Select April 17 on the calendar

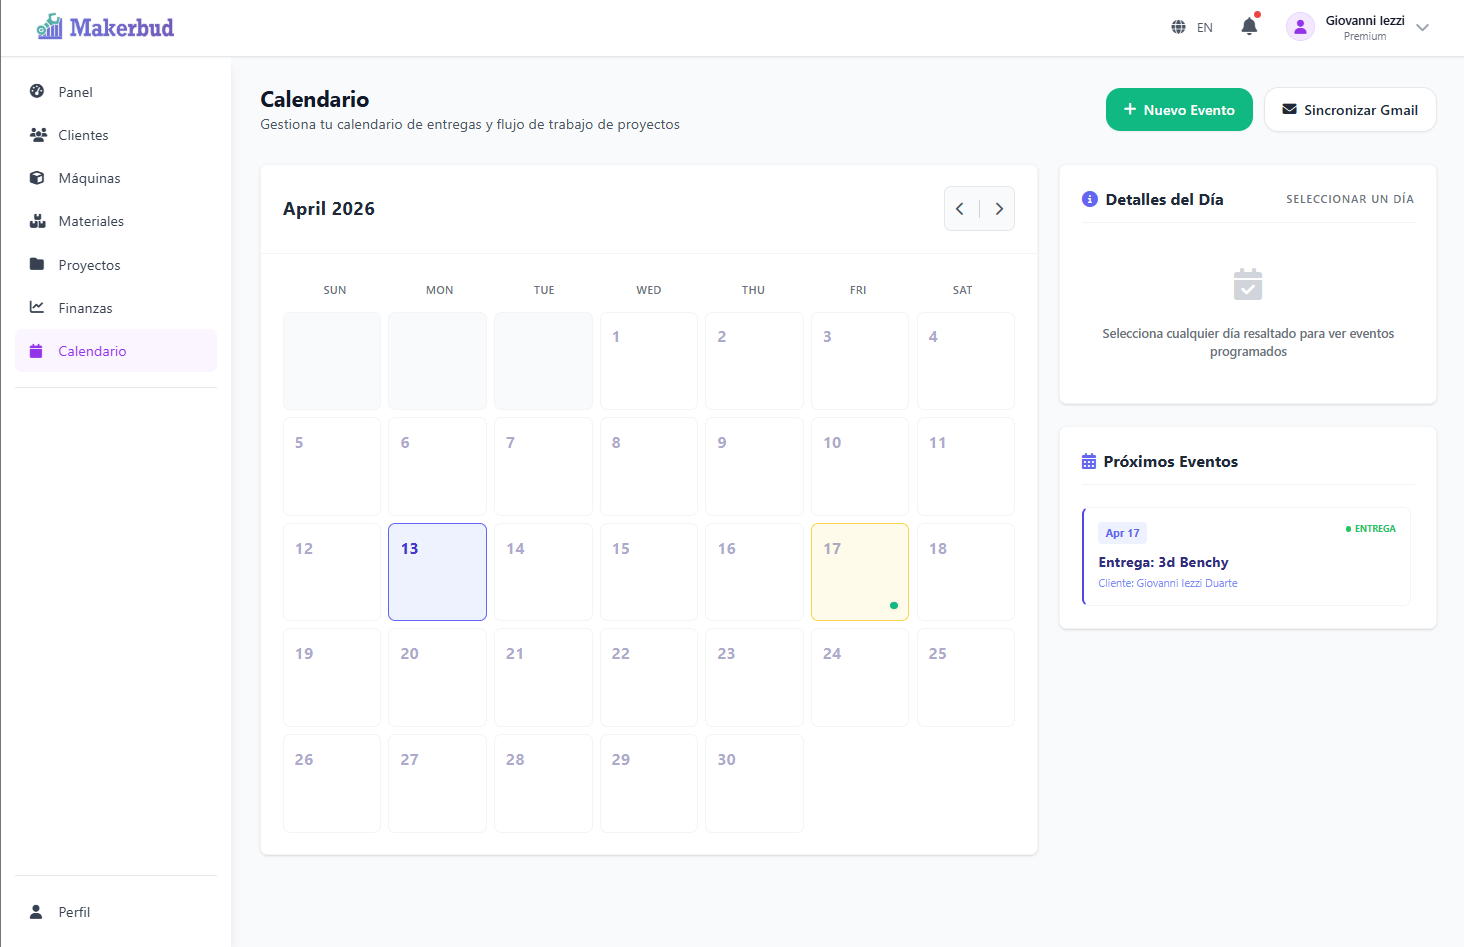tap(859, 571)
